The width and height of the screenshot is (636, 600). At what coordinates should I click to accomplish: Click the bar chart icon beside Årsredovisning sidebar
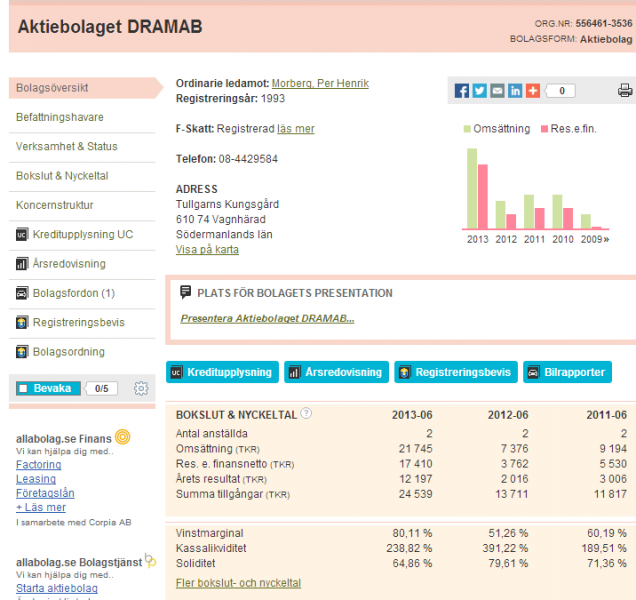tap(21, 264)
